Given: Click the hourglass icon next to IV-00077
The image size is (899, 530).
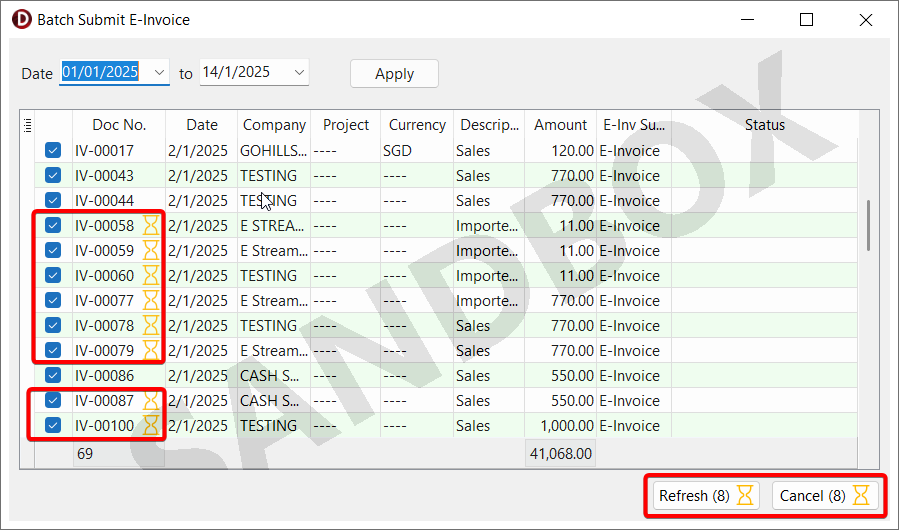Looking at the screenshot, I should click(151, 300).
